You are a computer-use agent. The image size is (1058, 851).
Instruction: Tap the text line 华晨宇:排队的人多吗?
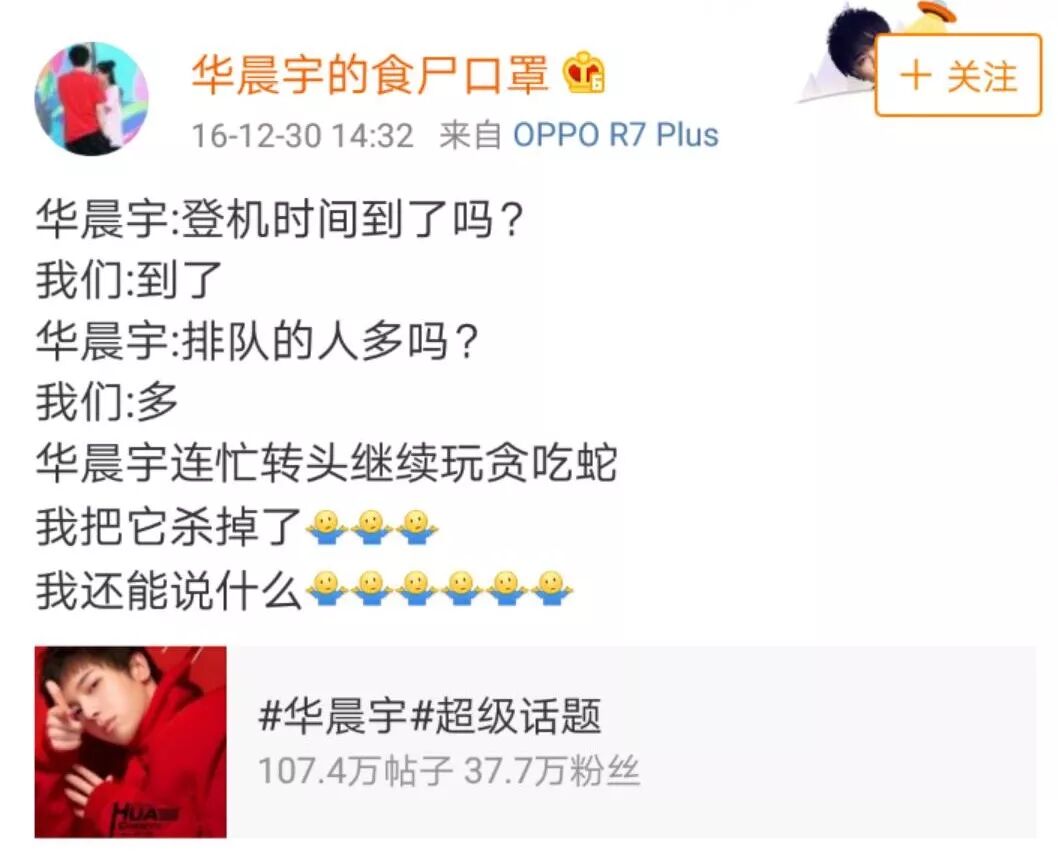257,341
